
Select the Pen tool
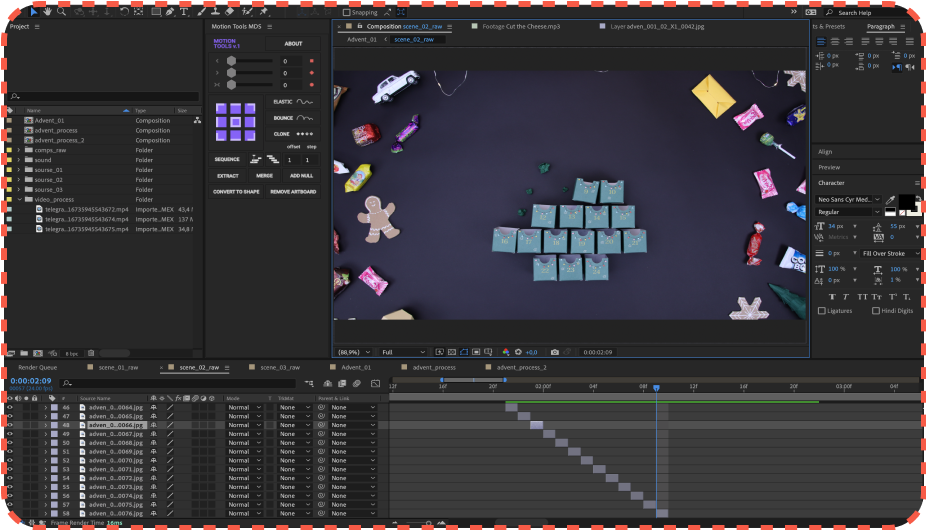click(x=170, y=11)
